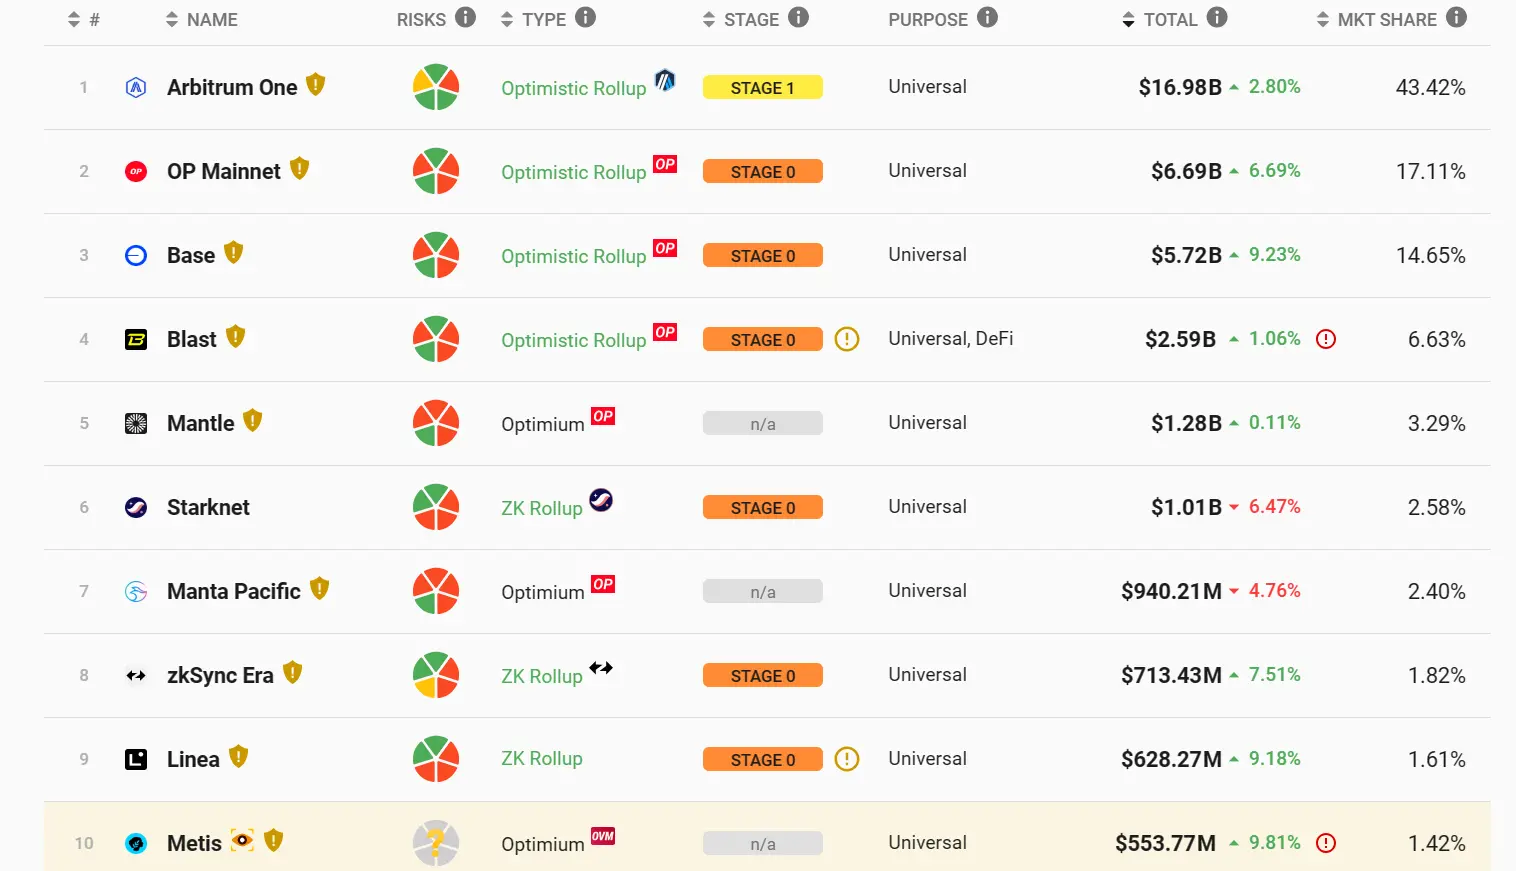Screen dimensions: 1516x871
Task: Open the Arbitrum One project link
Action: (x=232, y=87)
